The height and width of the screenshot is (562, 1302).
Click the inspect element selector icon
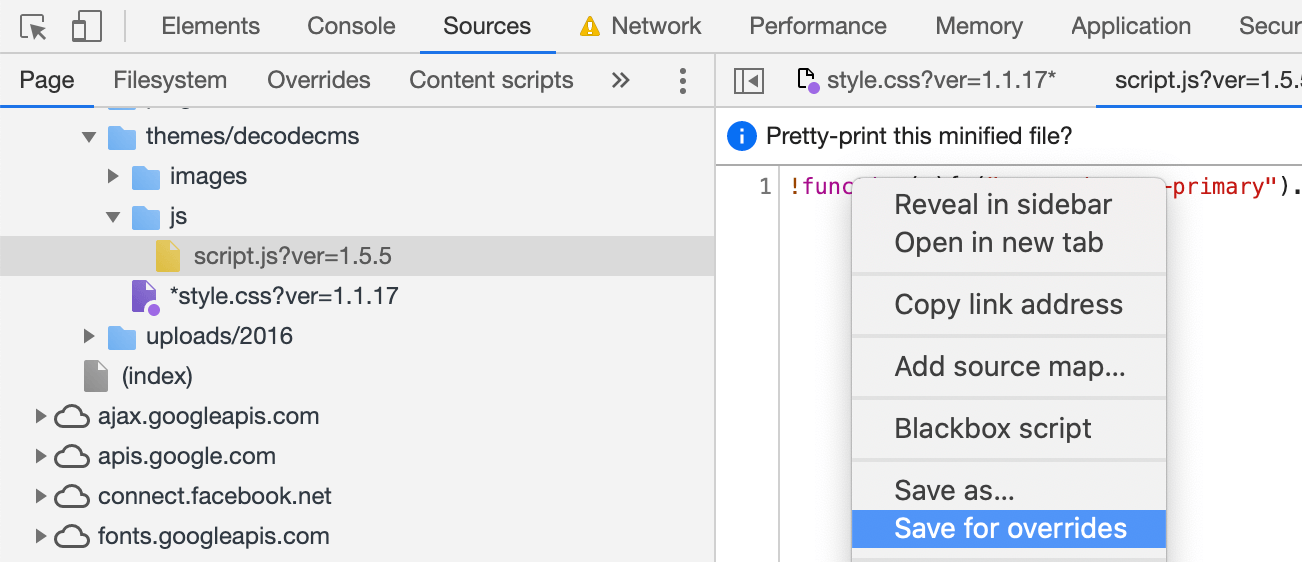coord(33,27)
